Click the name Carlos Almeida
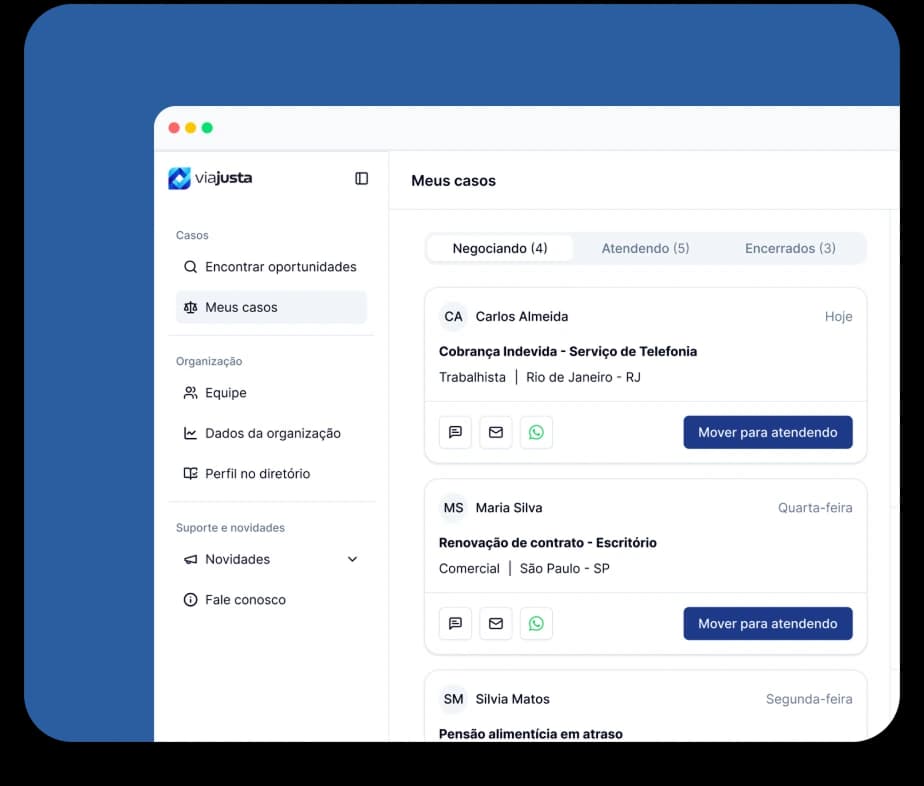The height and width of the screenshot is (786, 924). [522, 317]
